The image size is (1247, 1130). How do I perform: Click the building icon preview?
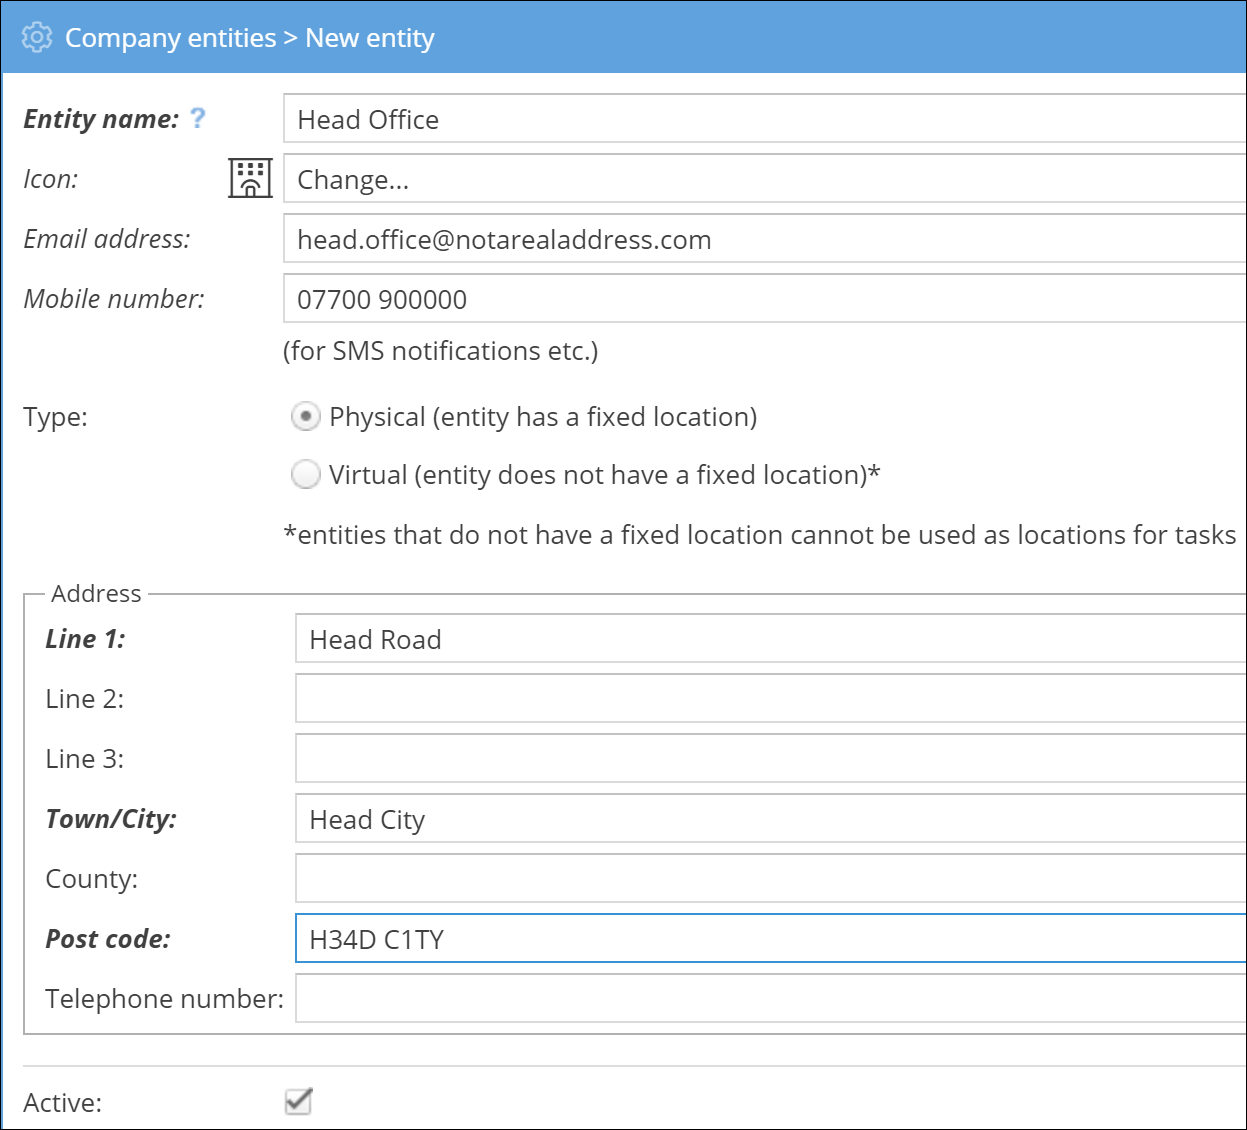[x=250, y=179]
